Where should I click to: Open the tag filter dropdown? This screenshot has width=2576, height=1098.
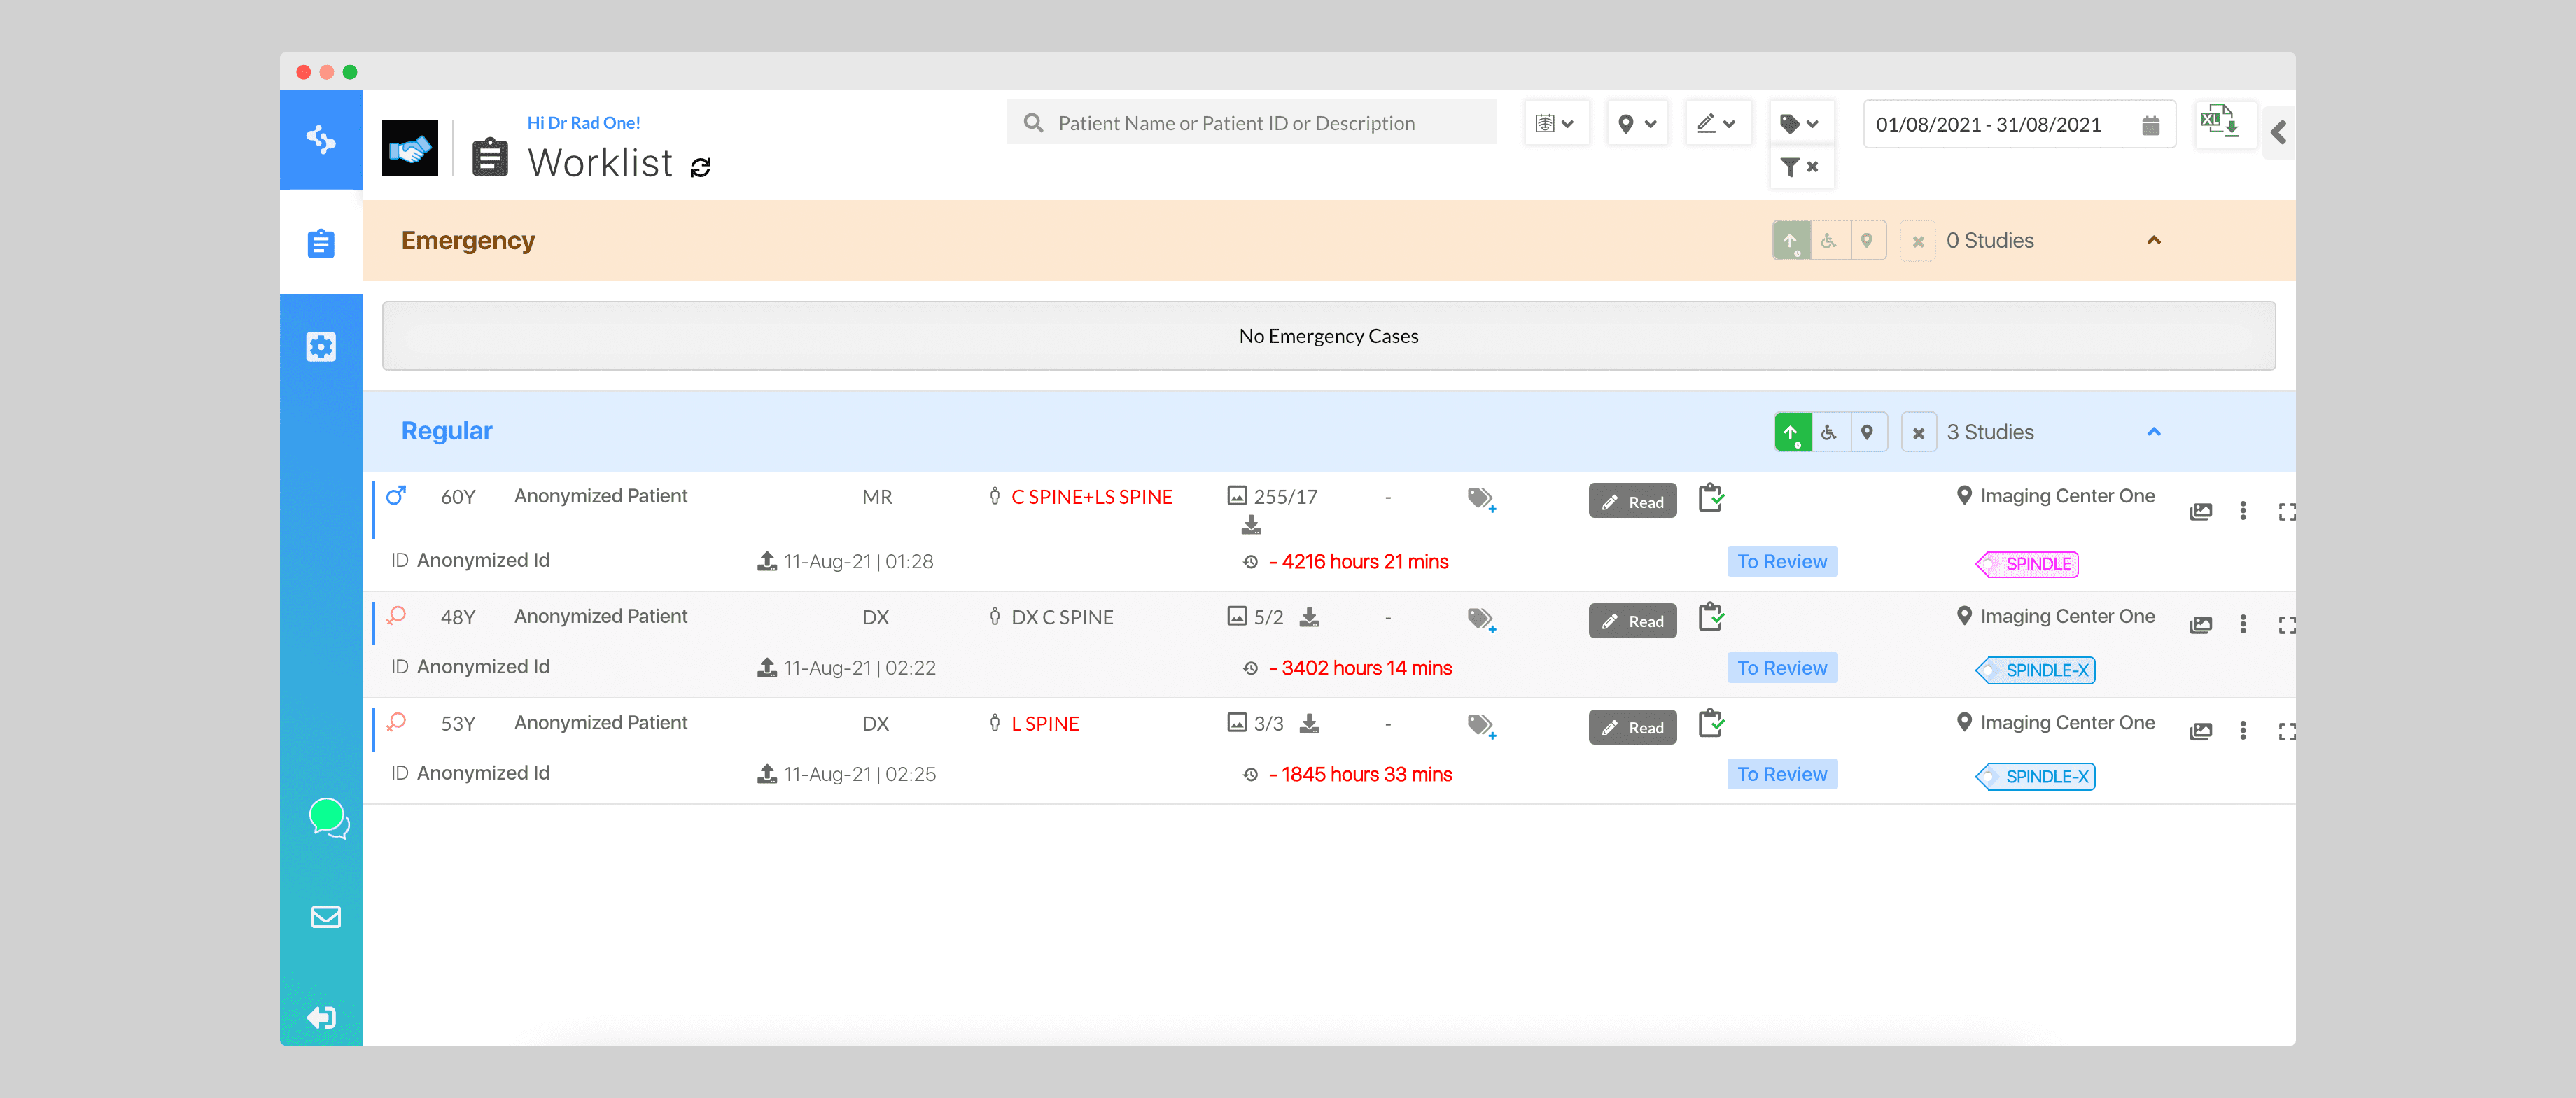(x=1799, y=124)
